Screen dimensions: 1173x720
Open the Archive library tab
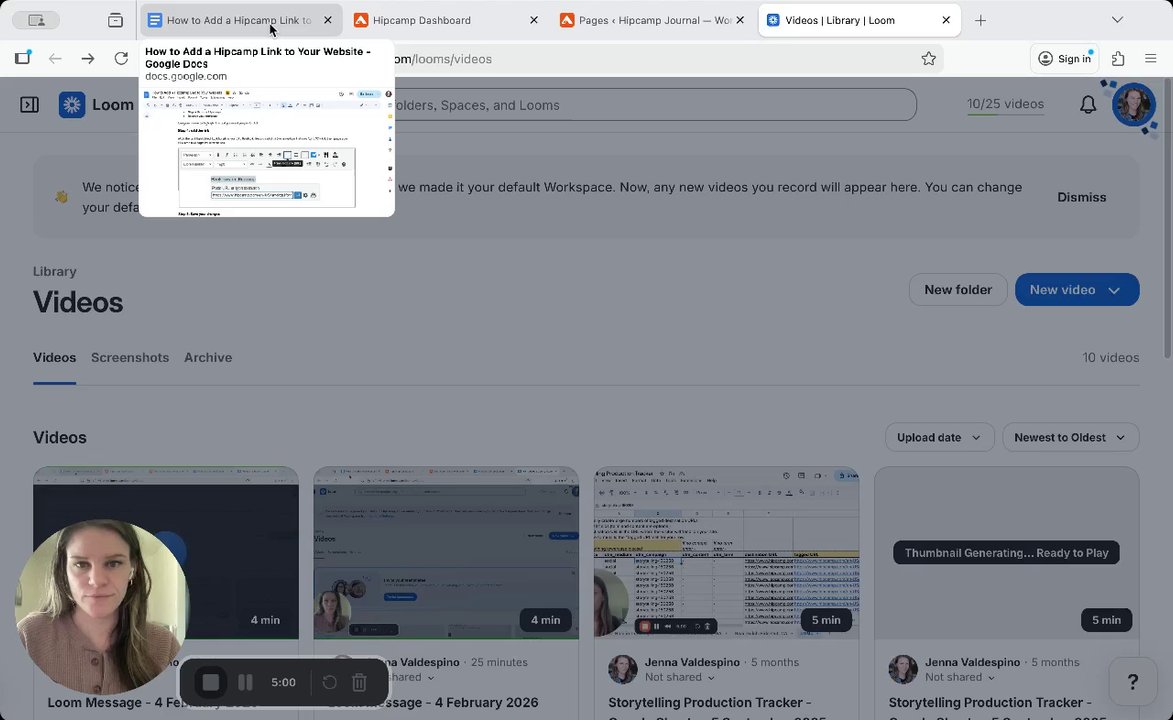click(x=208, y=358)
